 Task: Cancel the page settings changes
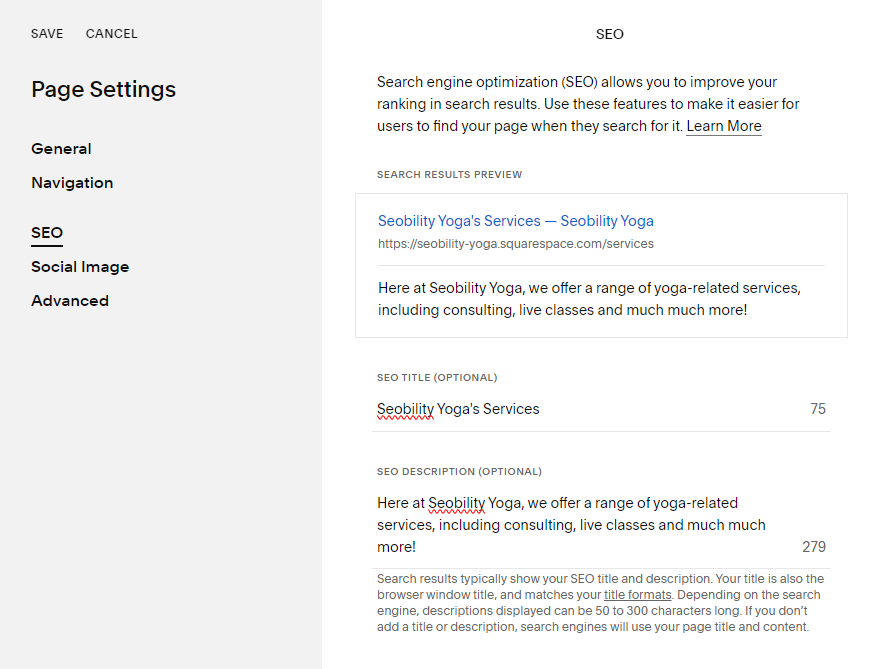[112, 34]
